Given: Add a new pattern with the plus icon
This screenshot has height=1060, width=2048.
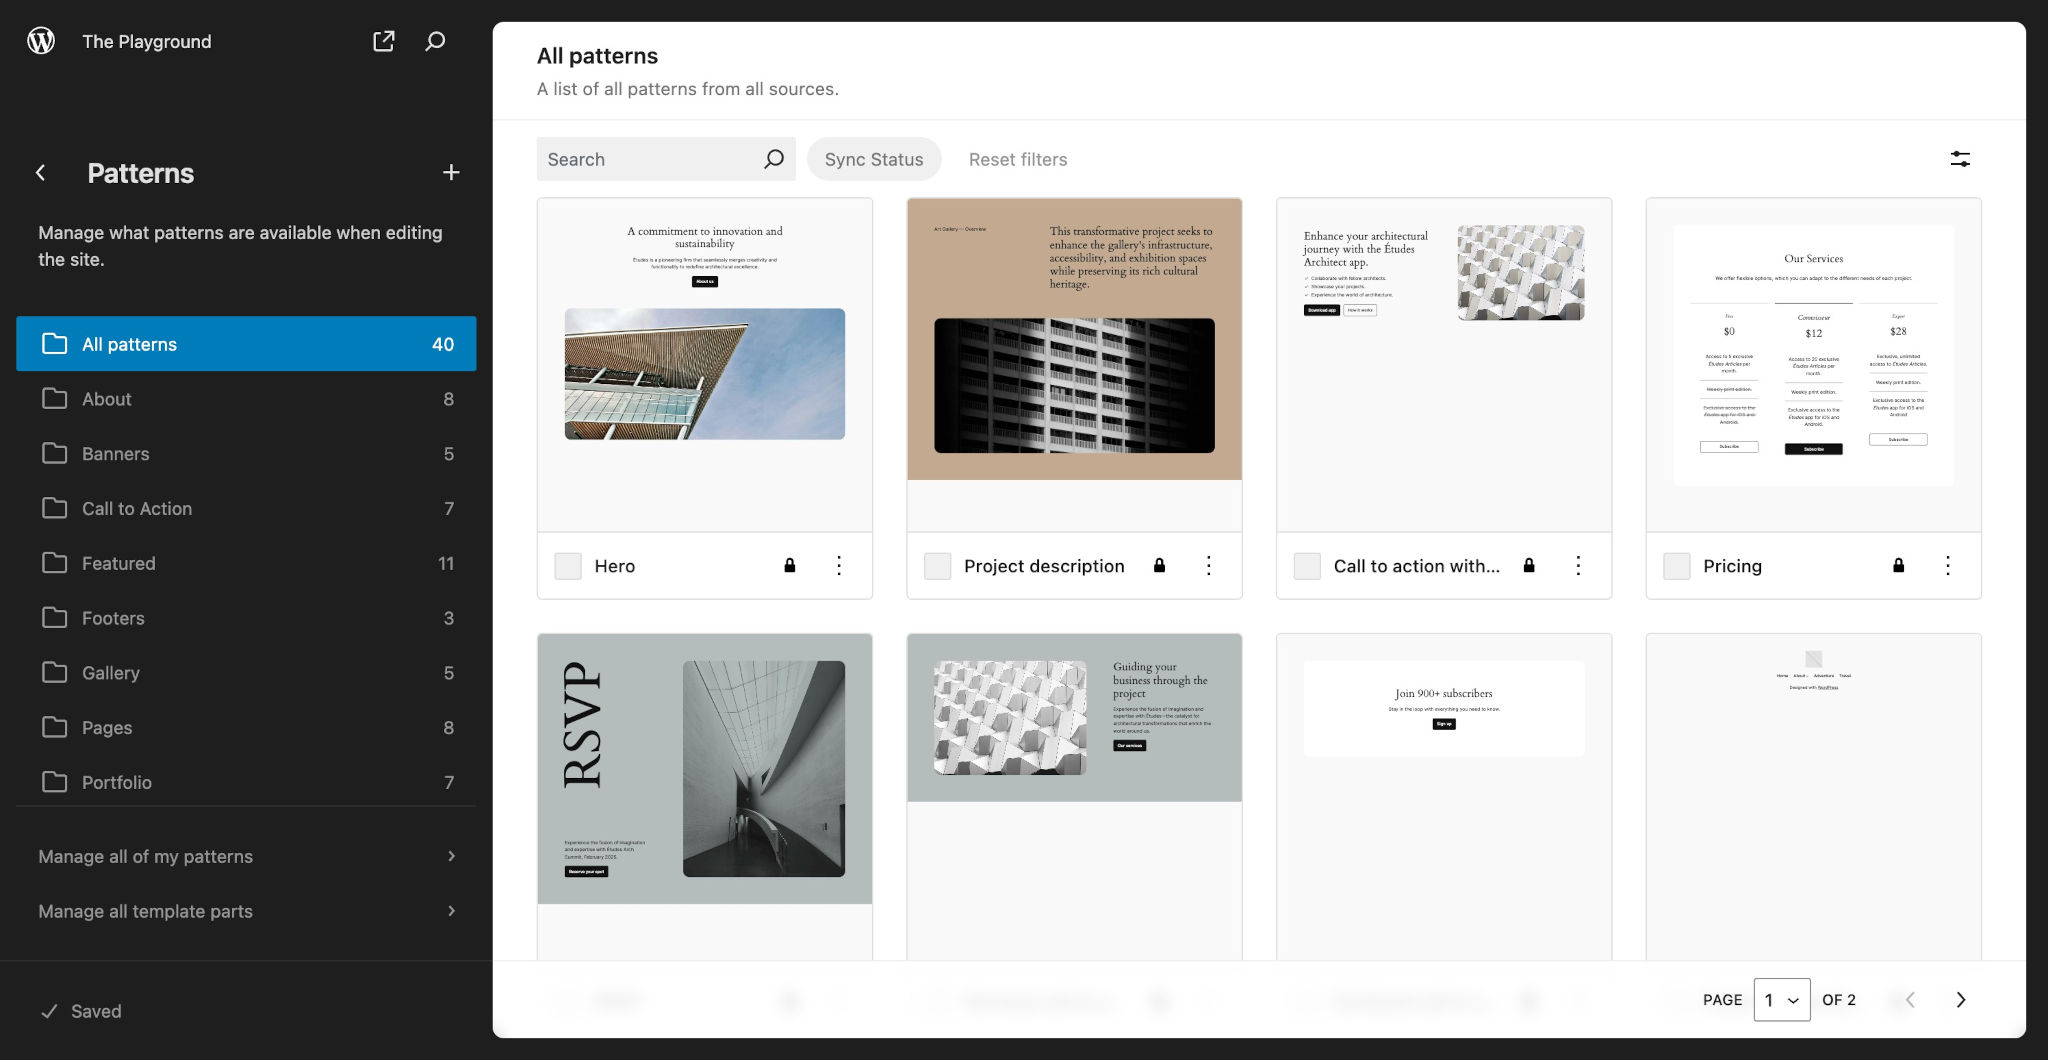Looking at the screenshot, I should 451,172.
